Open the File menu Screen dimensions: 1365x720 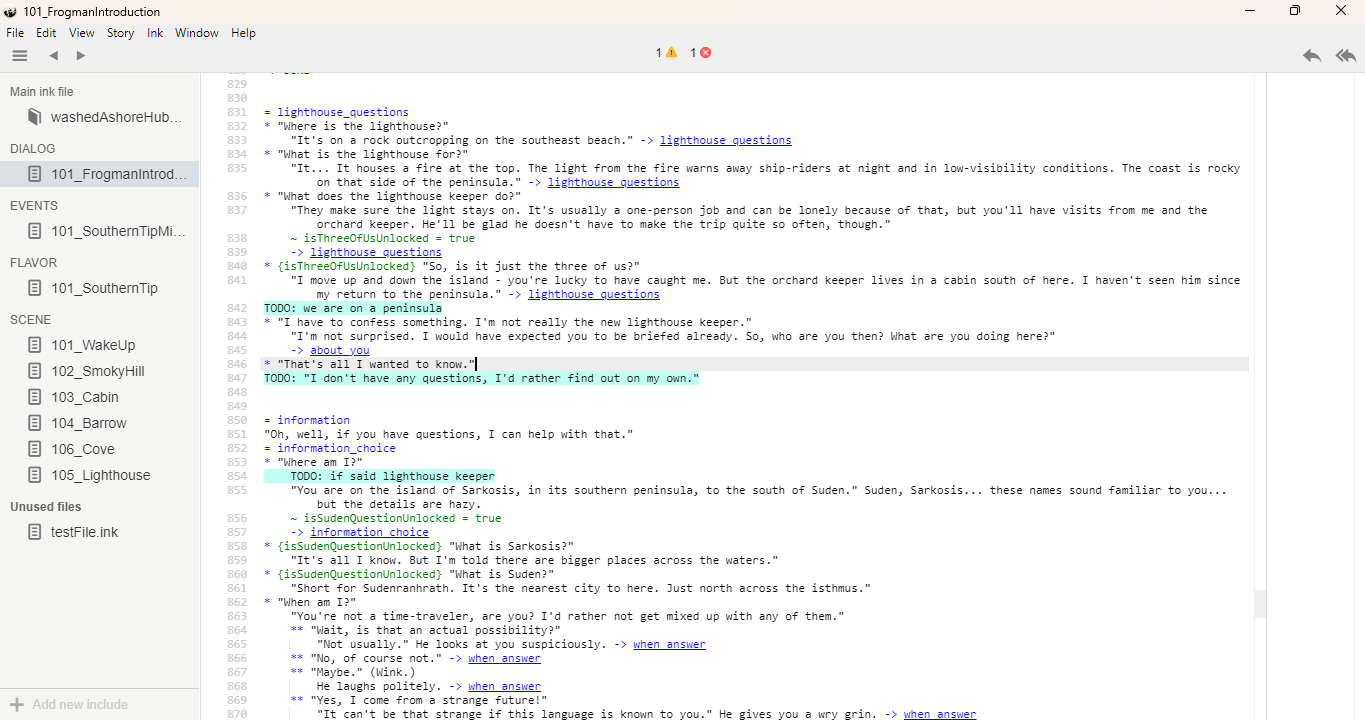coord(15,33)
